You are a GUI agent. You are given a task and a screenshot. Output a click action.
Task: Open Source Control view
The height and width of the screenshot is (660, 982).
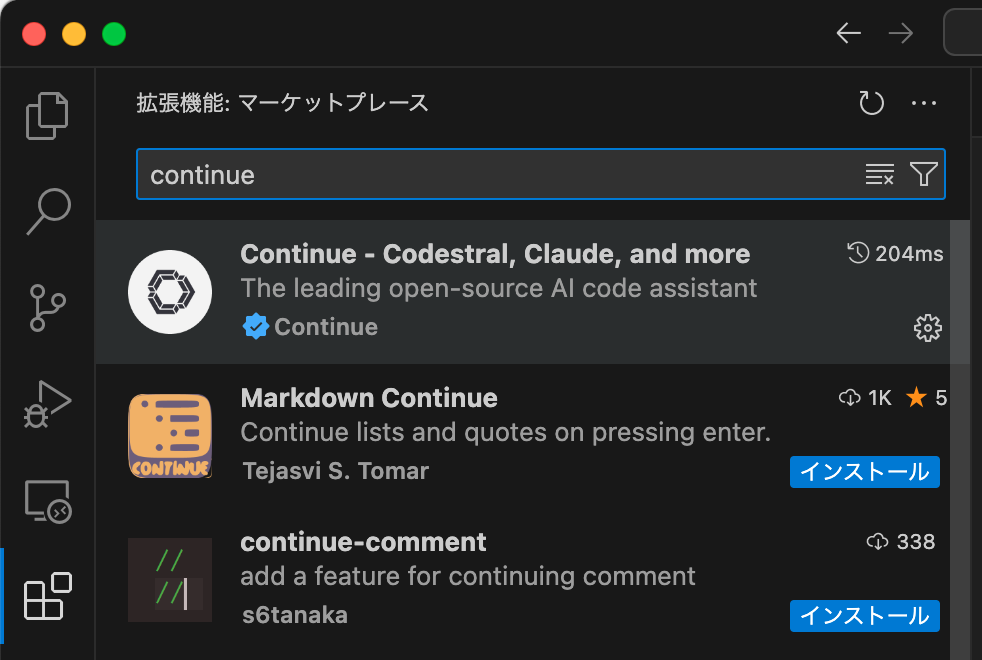pyautogui.click(x=47, y=307)
